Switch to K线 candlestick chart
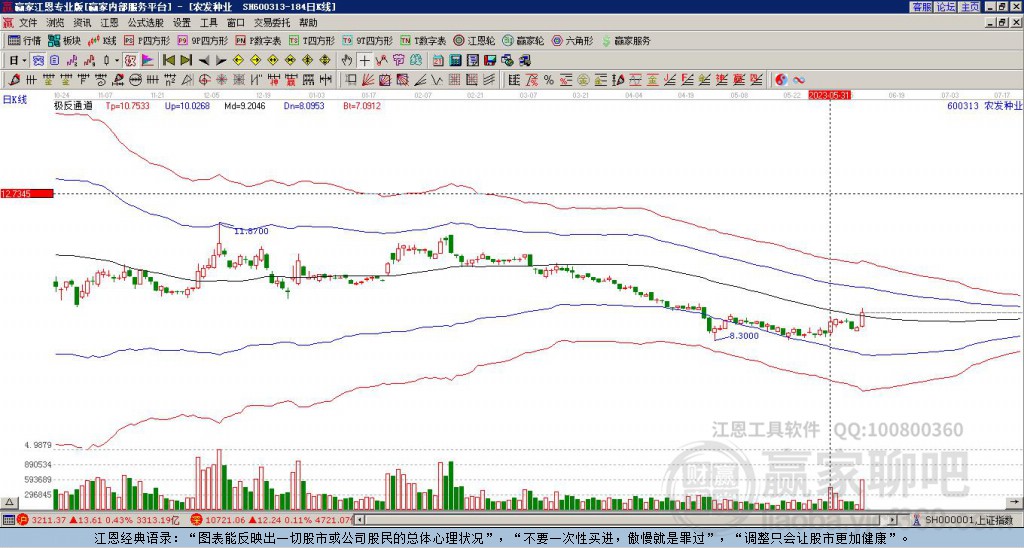 point(102,40)
